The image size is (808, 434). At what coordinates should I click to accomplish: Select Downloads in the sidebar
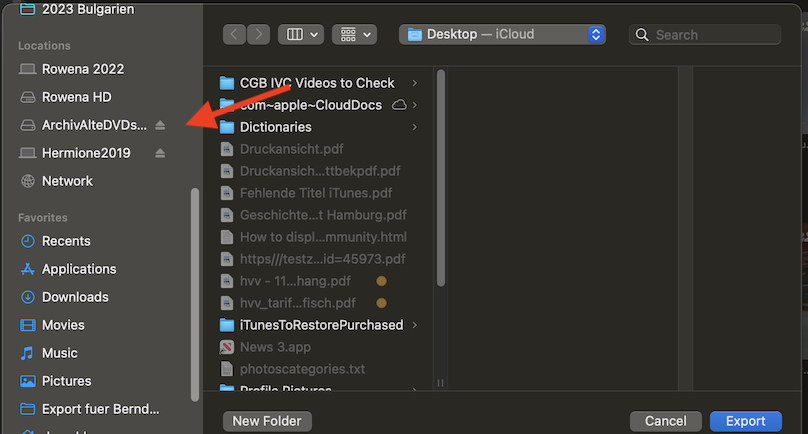(75, 297)
